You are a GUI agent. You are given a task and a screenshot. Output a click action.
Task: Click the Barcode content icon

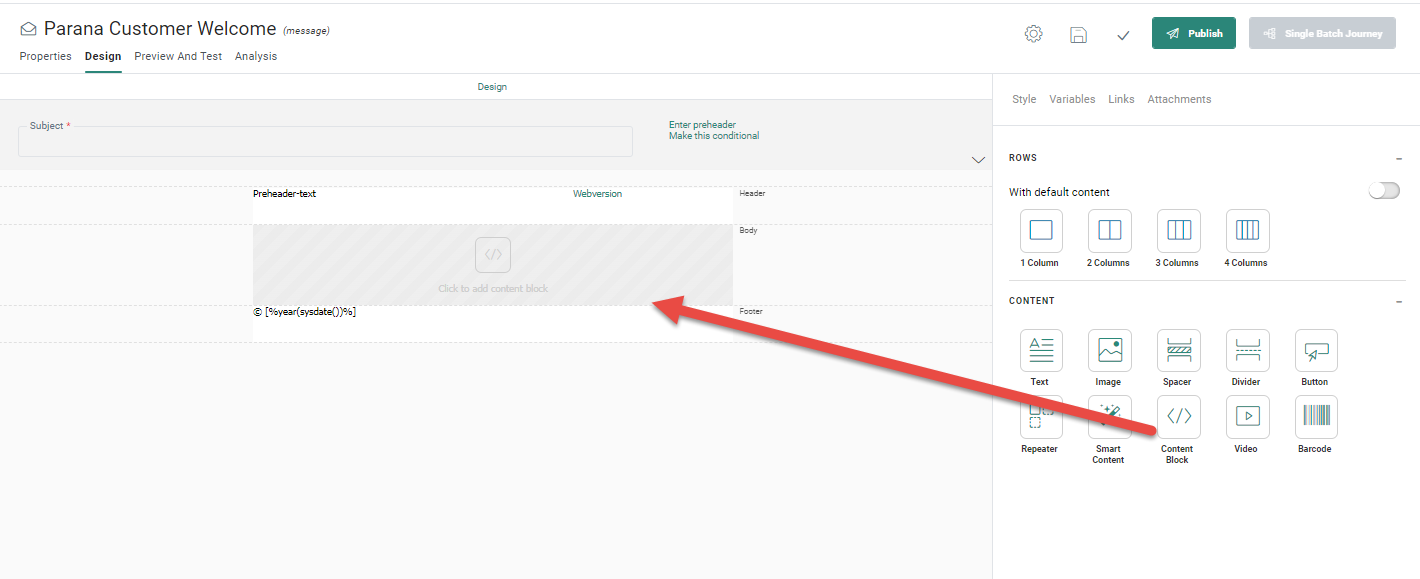[1315, 417]
